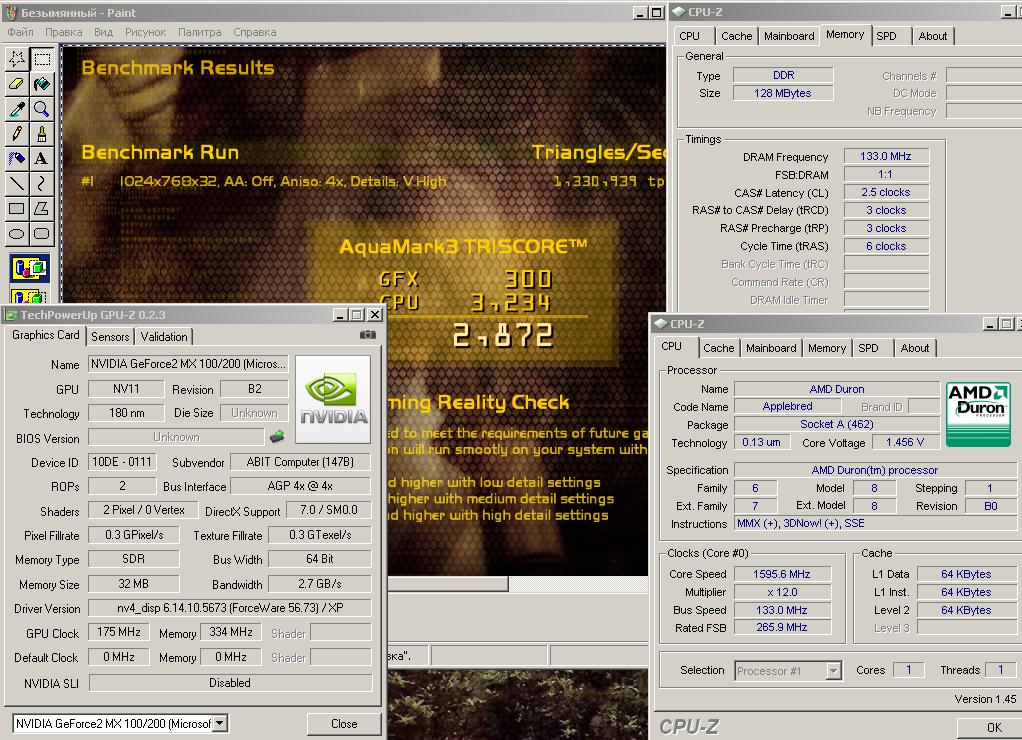Open Cache tab in upper CPU-Z window

(737, 37)
